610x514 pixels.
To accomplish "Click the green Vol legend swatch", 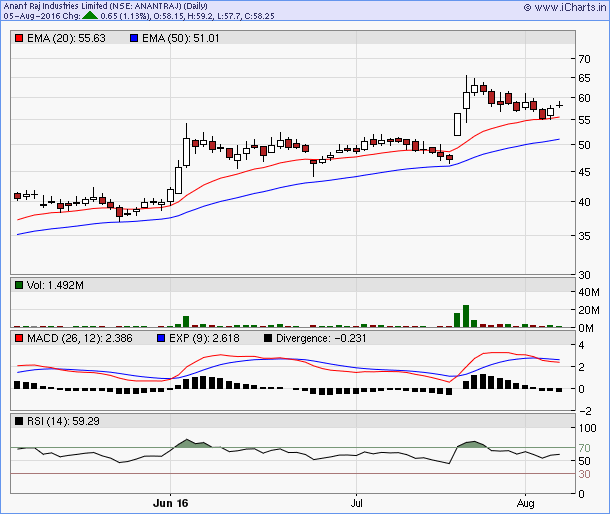I will click(x=19, y=285).
